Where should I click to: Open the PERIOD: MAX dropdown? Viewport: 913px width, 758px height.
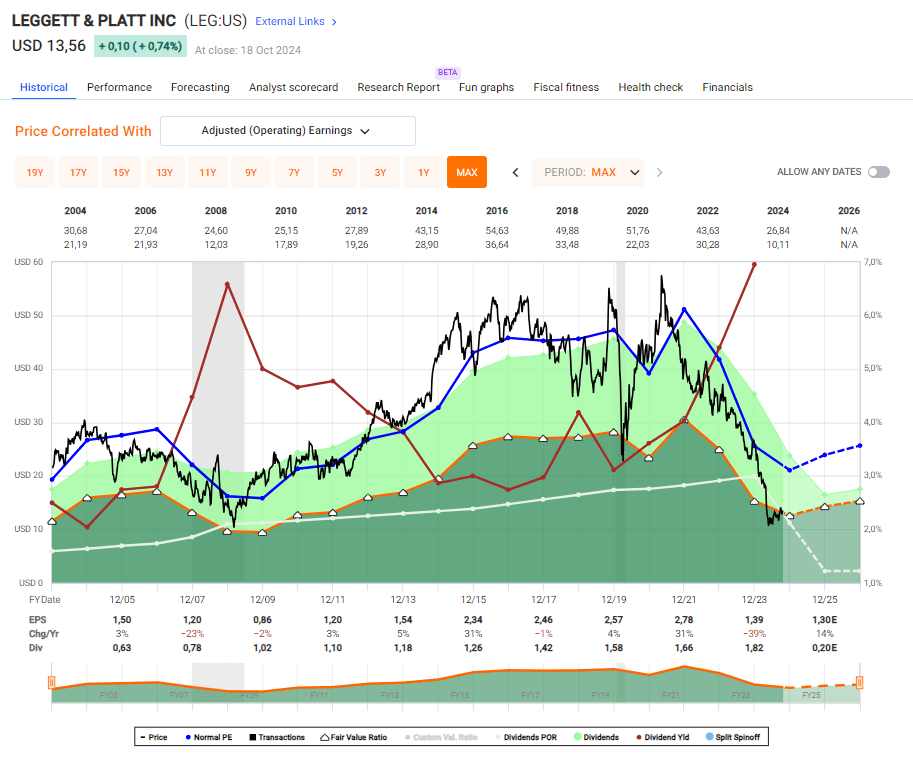[x=588, y=171]
